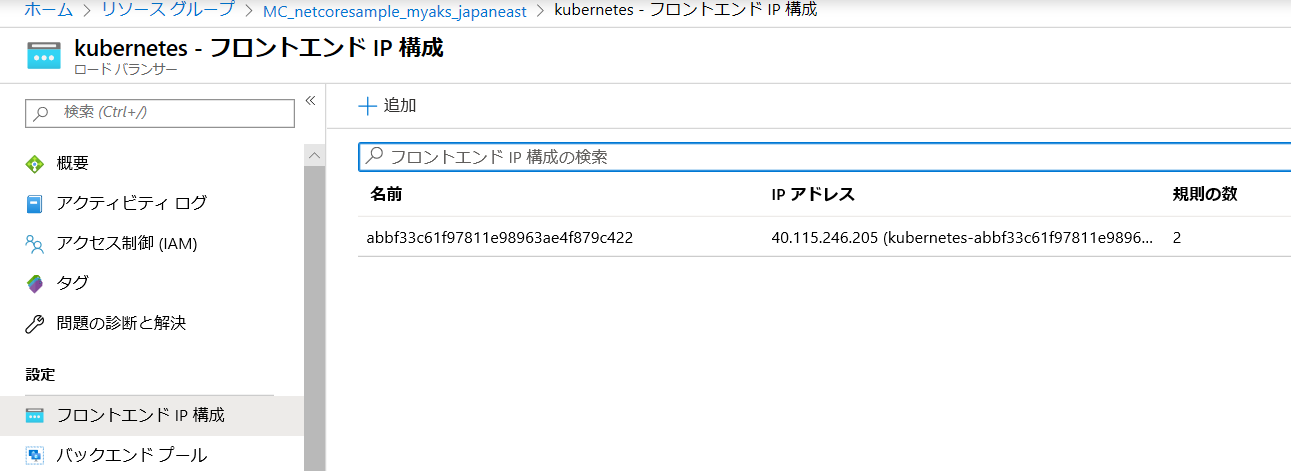This screenshot has height=471, width=1291.
Task: Click the wrench diagnose icon
Action: tap(35, 323)
